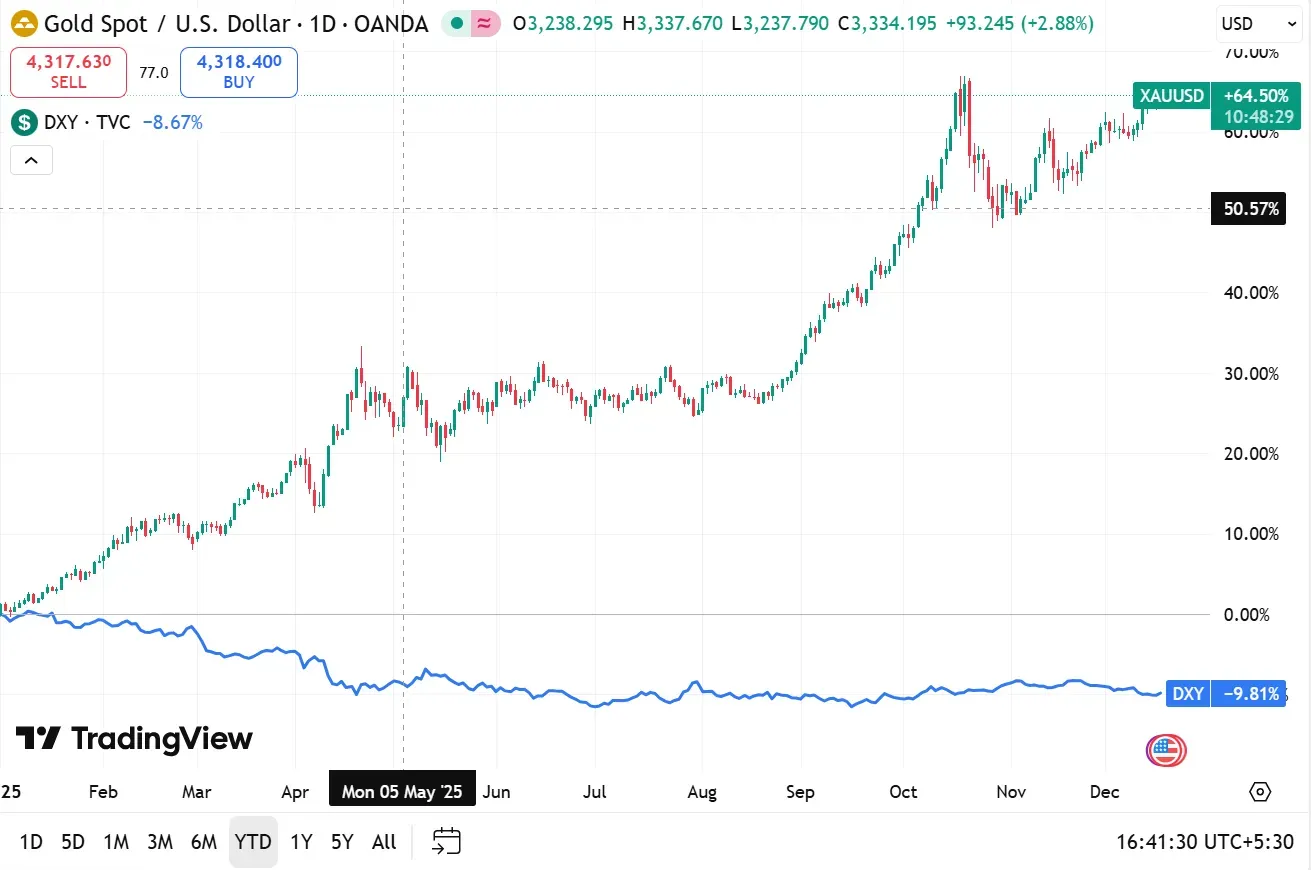Click the chart settings hexagon icon

tap(1260, 791)
